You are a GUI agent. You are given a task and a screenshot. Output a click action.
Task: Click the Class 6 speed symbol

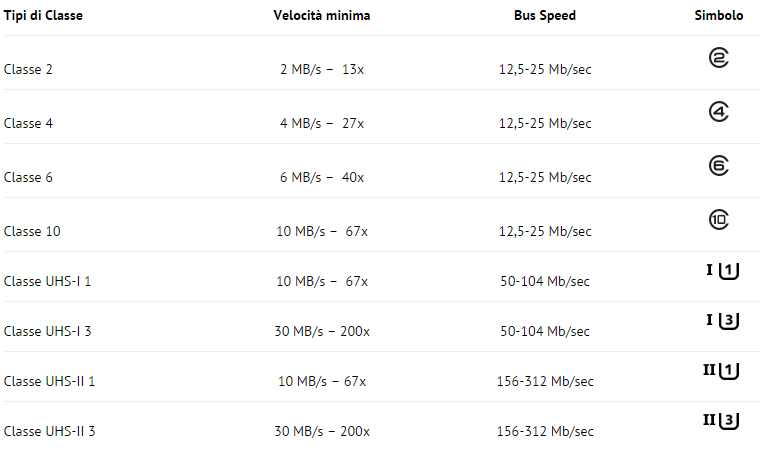[x=718, y=166]
